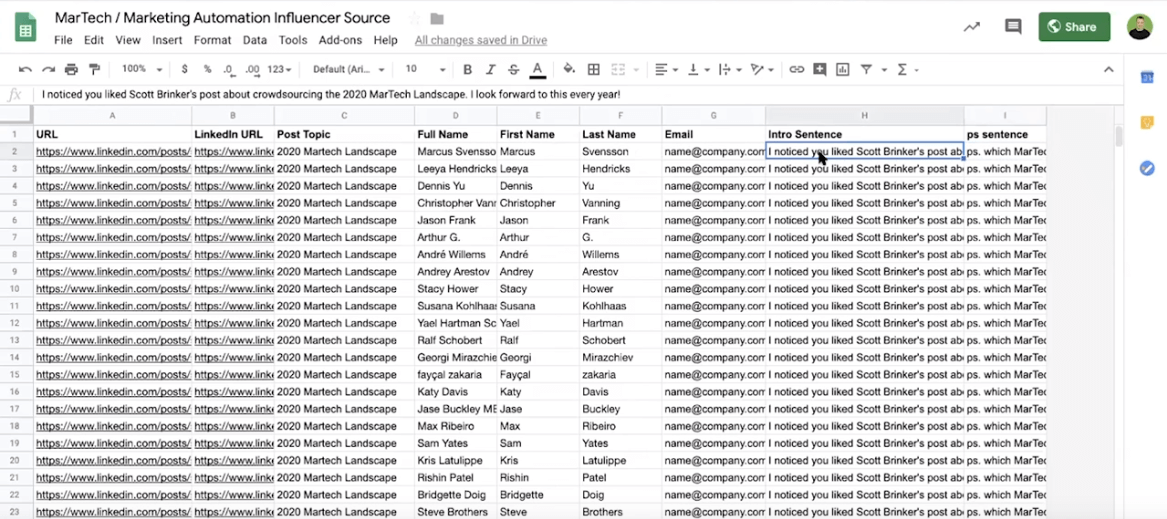
Task: Click the green Share button
Action: pos(1074,27)
